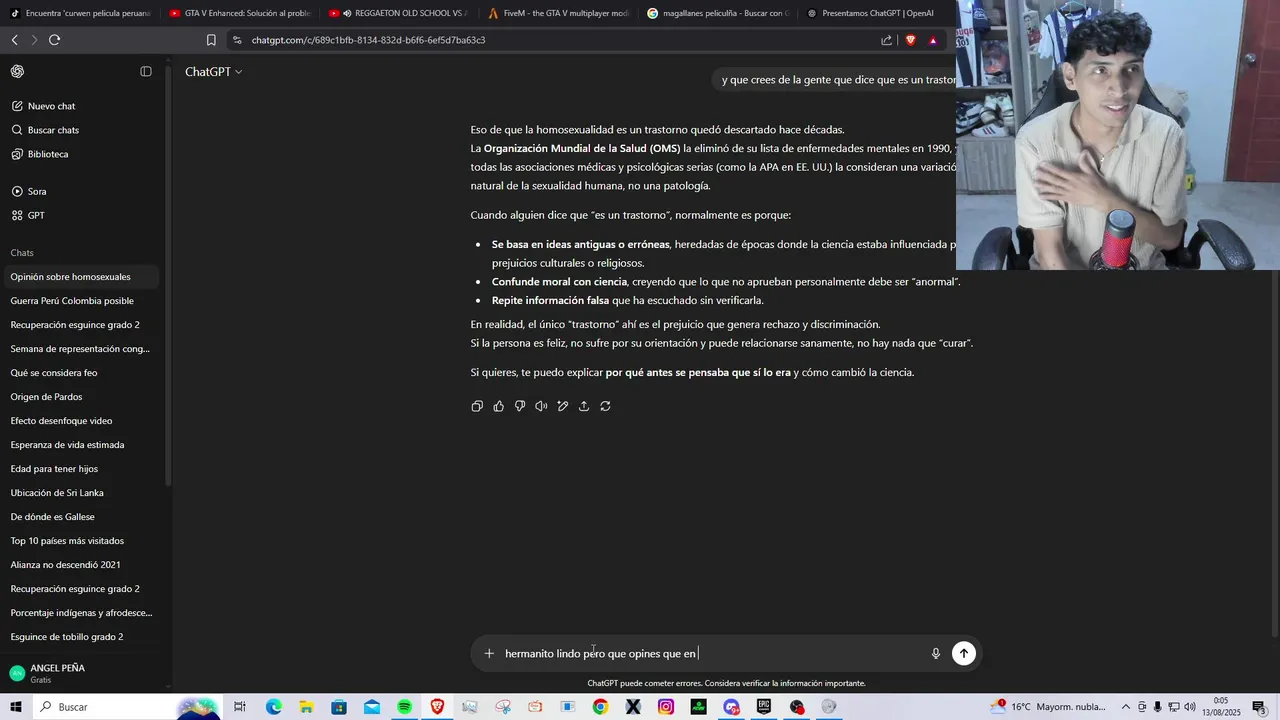Viewport: 1280px width, 720px height.
Task: Open chat 'Alianza no descendió 2021'
Action: 81,565
